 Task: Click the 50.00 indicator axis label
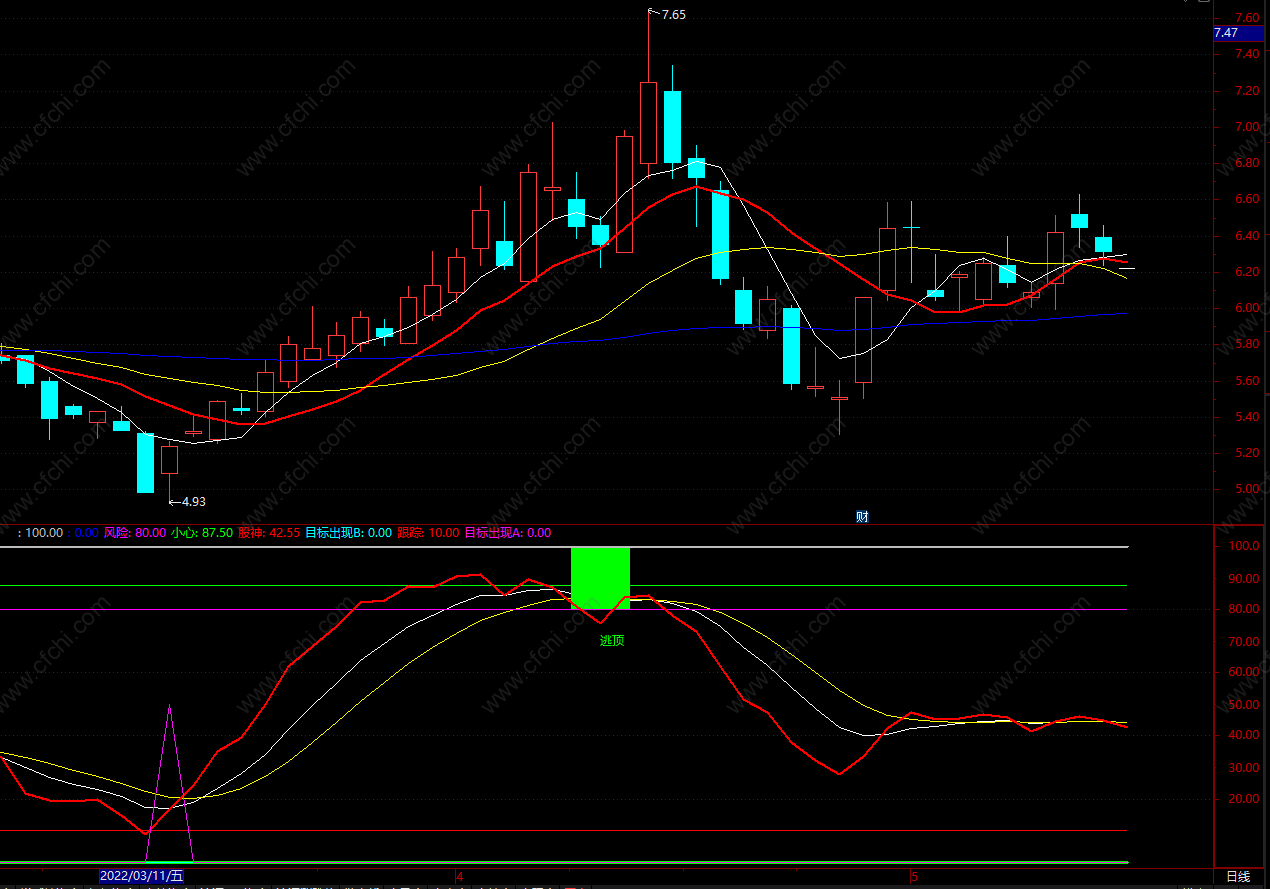click(1245, 705)
